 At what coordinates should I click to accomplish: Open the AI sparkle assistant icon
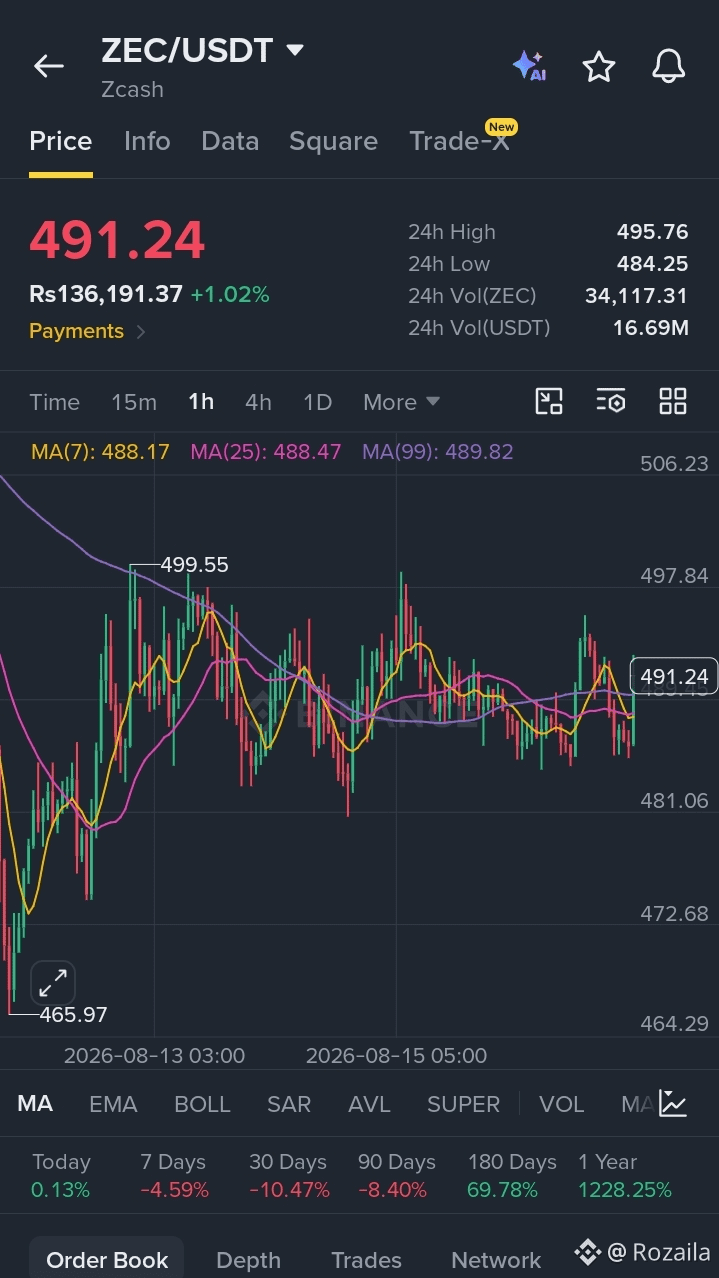tap(529, 66)
